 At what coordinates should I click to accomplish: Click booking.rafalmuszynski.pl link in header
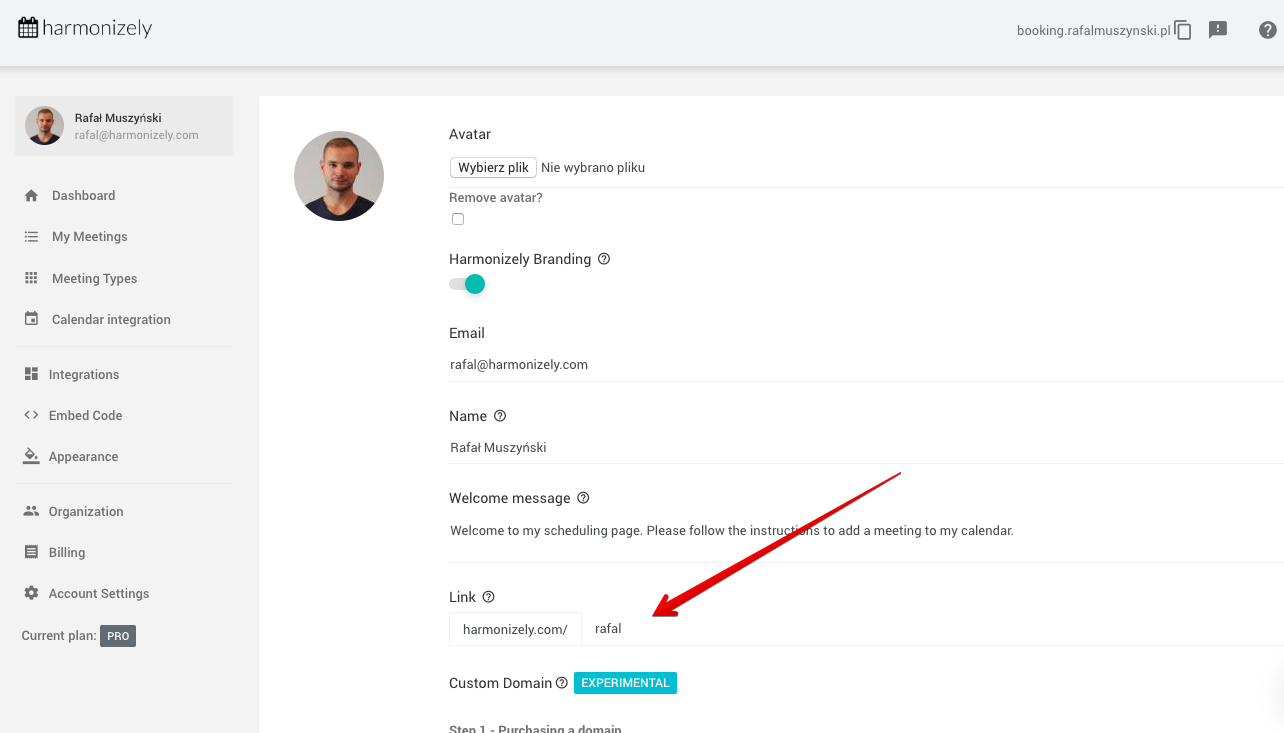[x=1093, y=30]
